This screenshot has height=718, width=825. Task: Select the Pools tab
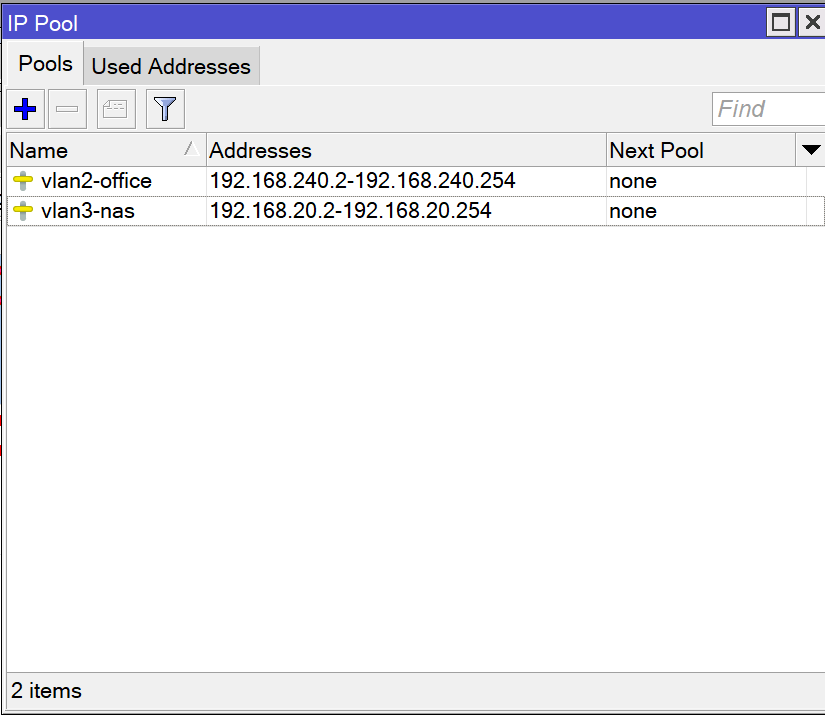pyautogui.click(x=44, y=63)
